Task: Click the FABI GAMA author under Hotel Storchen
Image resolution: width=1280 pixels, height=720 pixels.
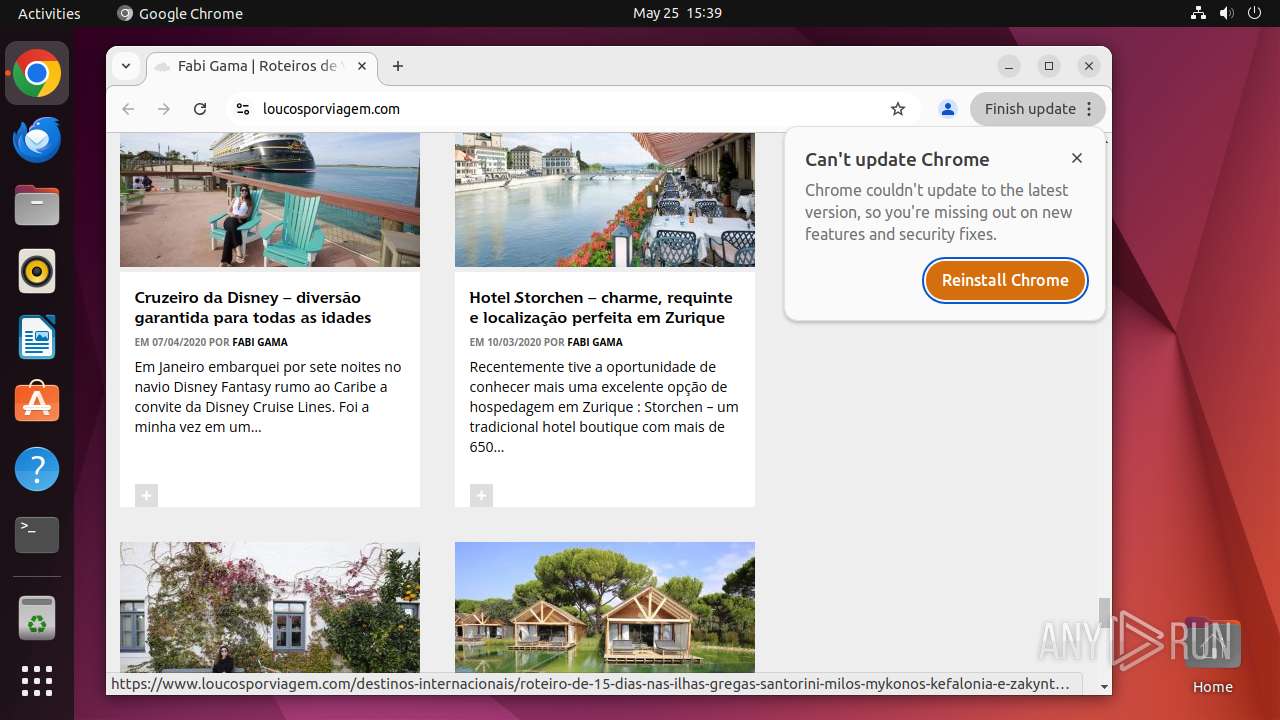Action: point(595,342)
